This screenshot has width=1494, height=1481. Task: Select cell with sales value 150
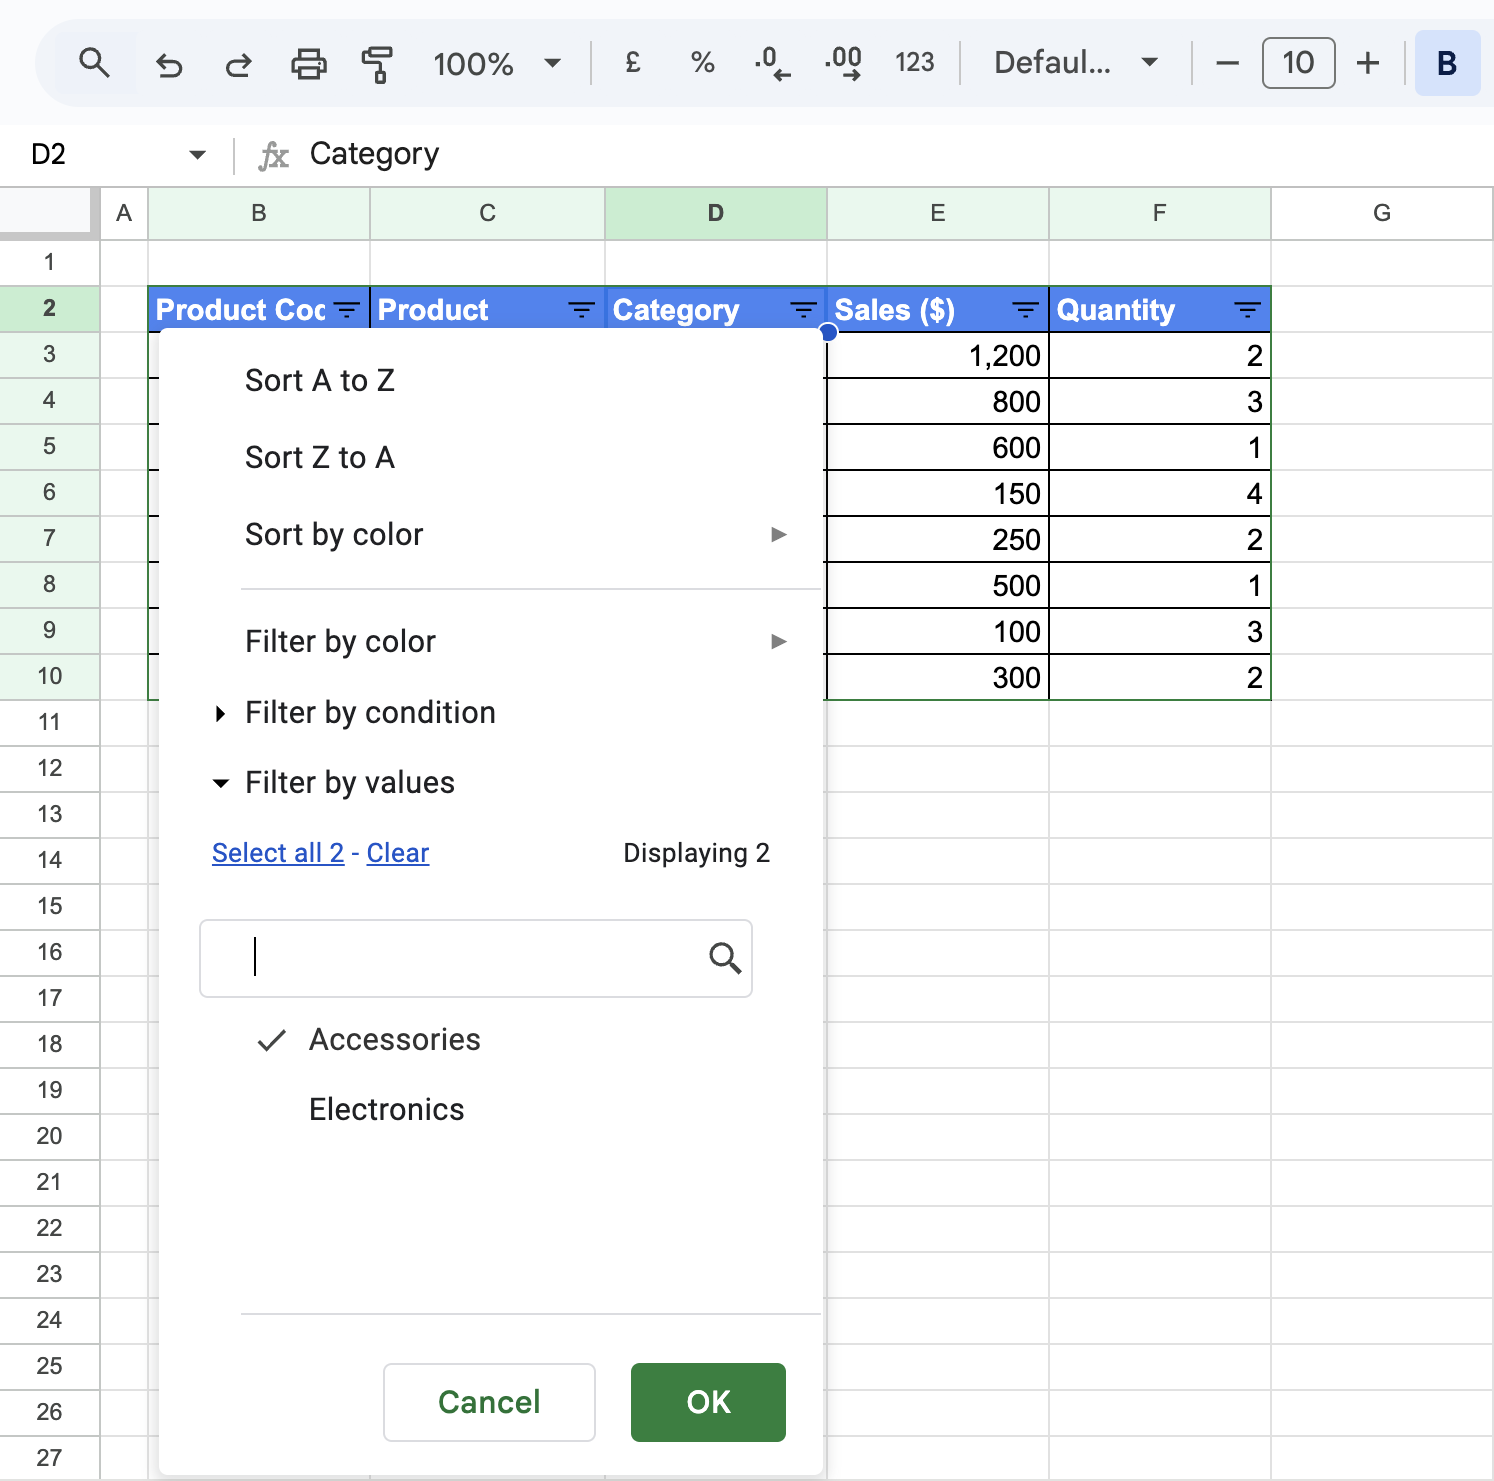(x=938, y=494)
